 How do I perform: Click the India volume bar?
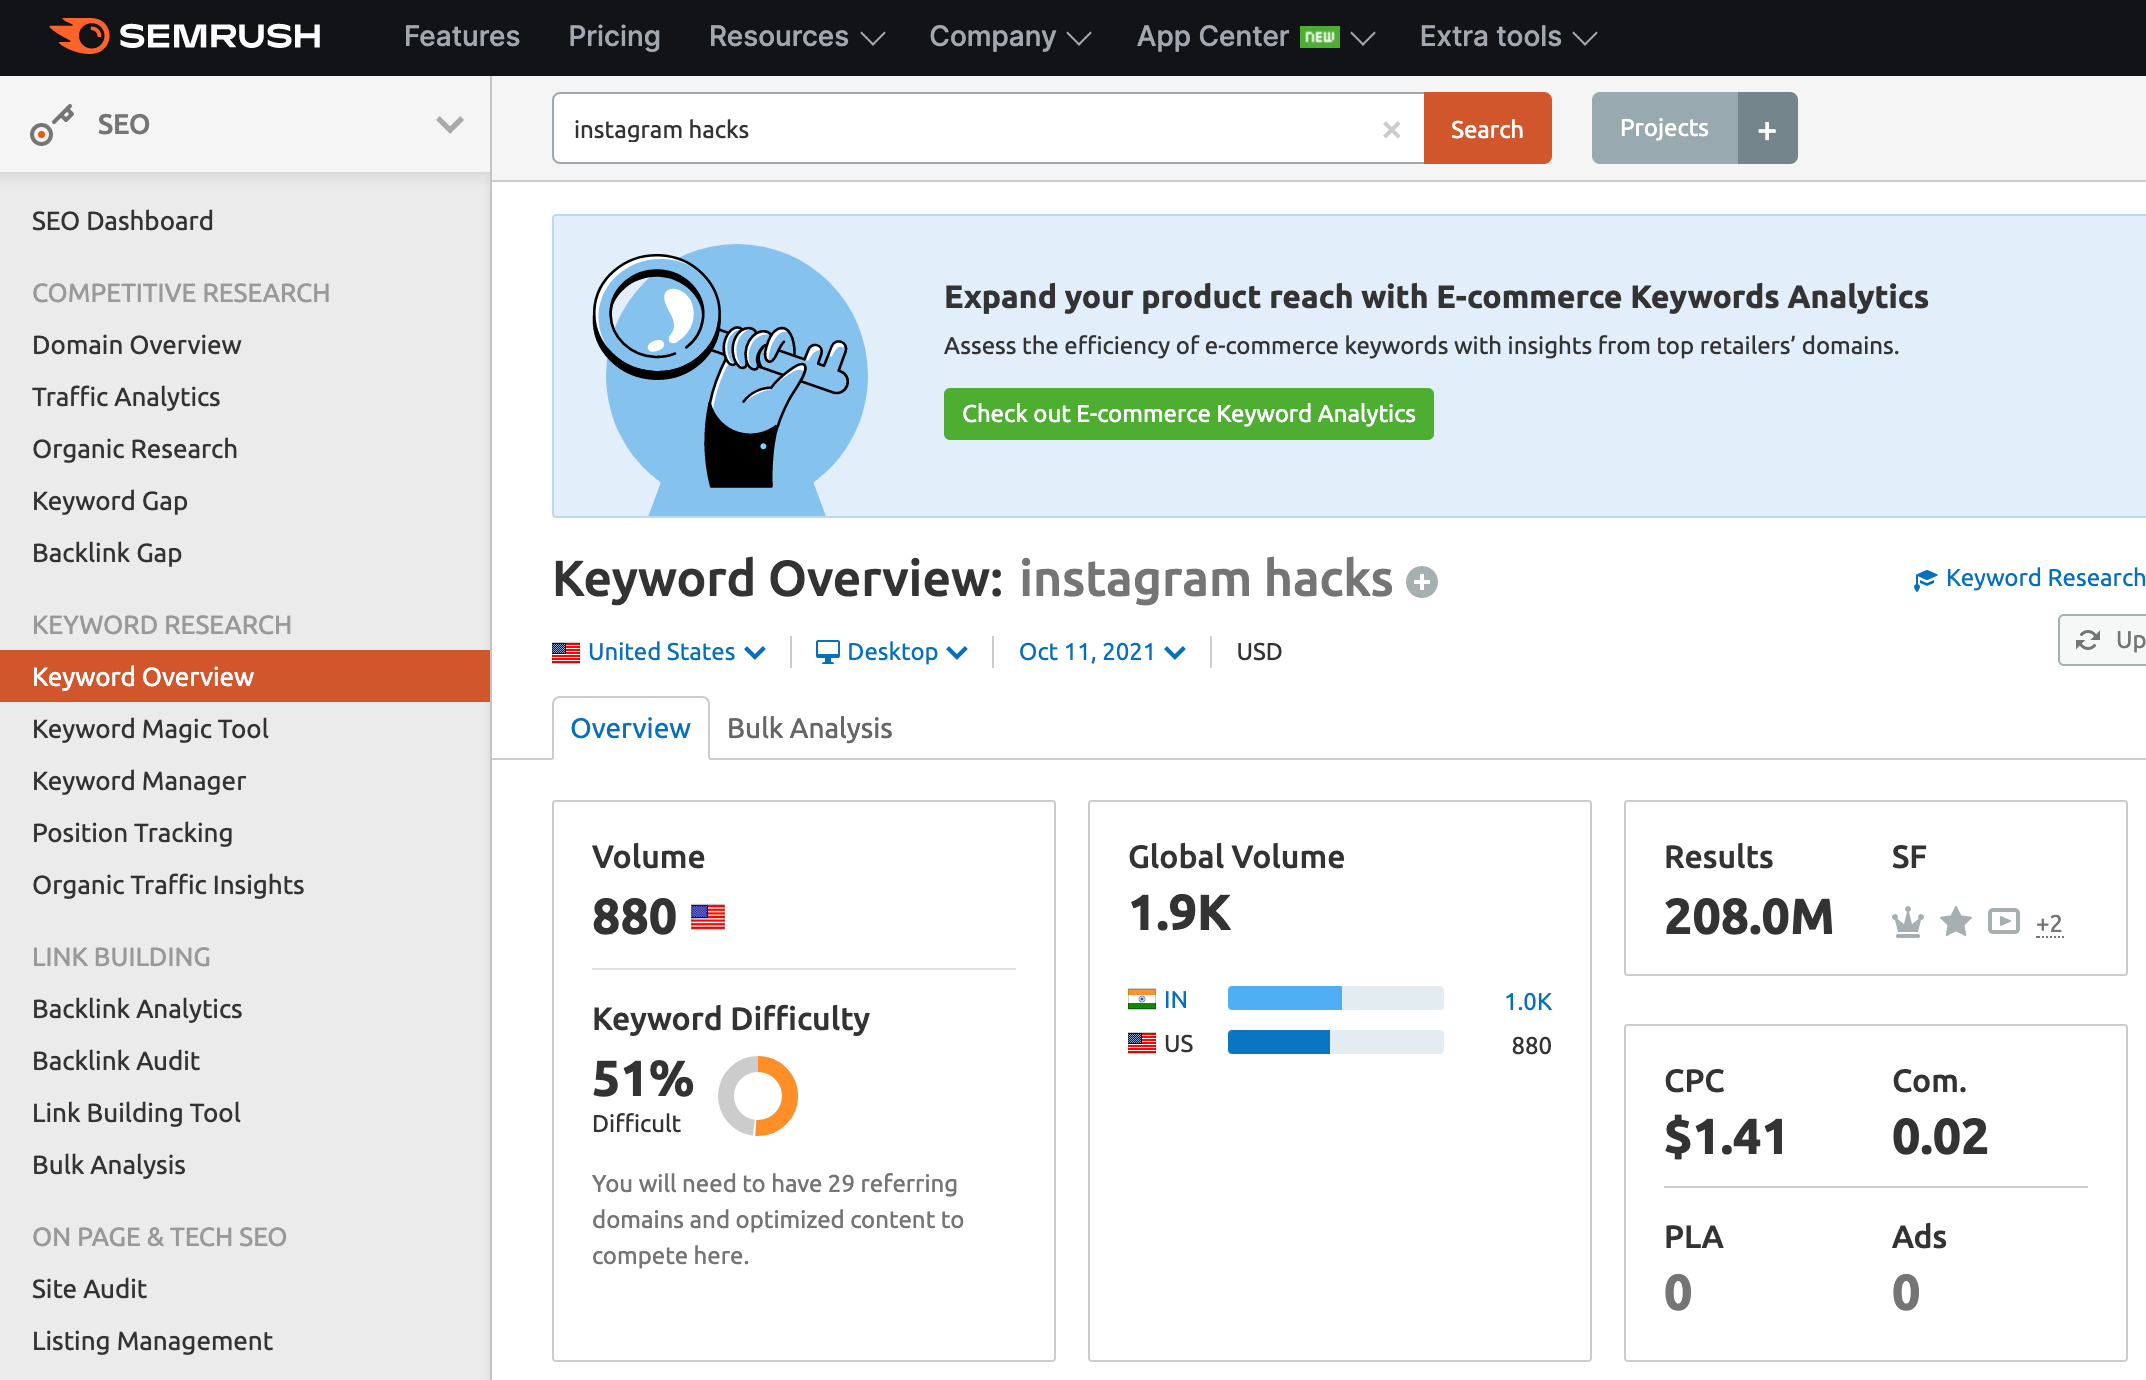[1335, 999]
